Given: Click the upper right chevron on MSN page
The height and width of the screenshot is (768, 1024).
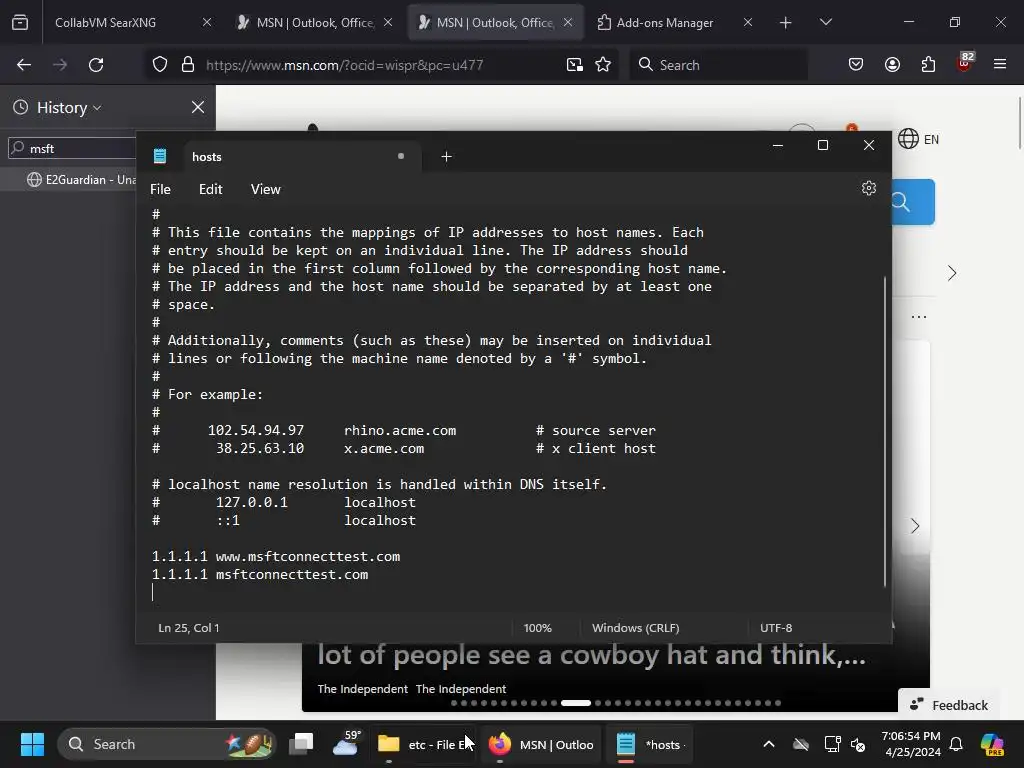Looking at the screenshot, I should [952, 273].
